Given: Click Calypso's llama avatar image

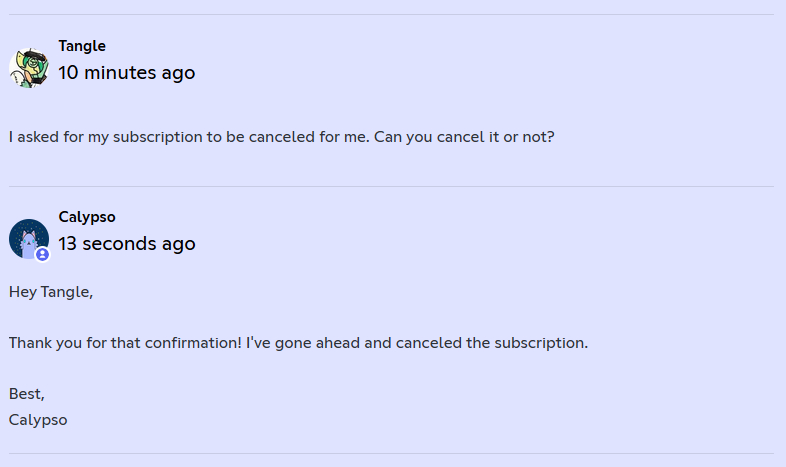Looking at the screenshot, I should pyautogui.click(x=27, y=238).
